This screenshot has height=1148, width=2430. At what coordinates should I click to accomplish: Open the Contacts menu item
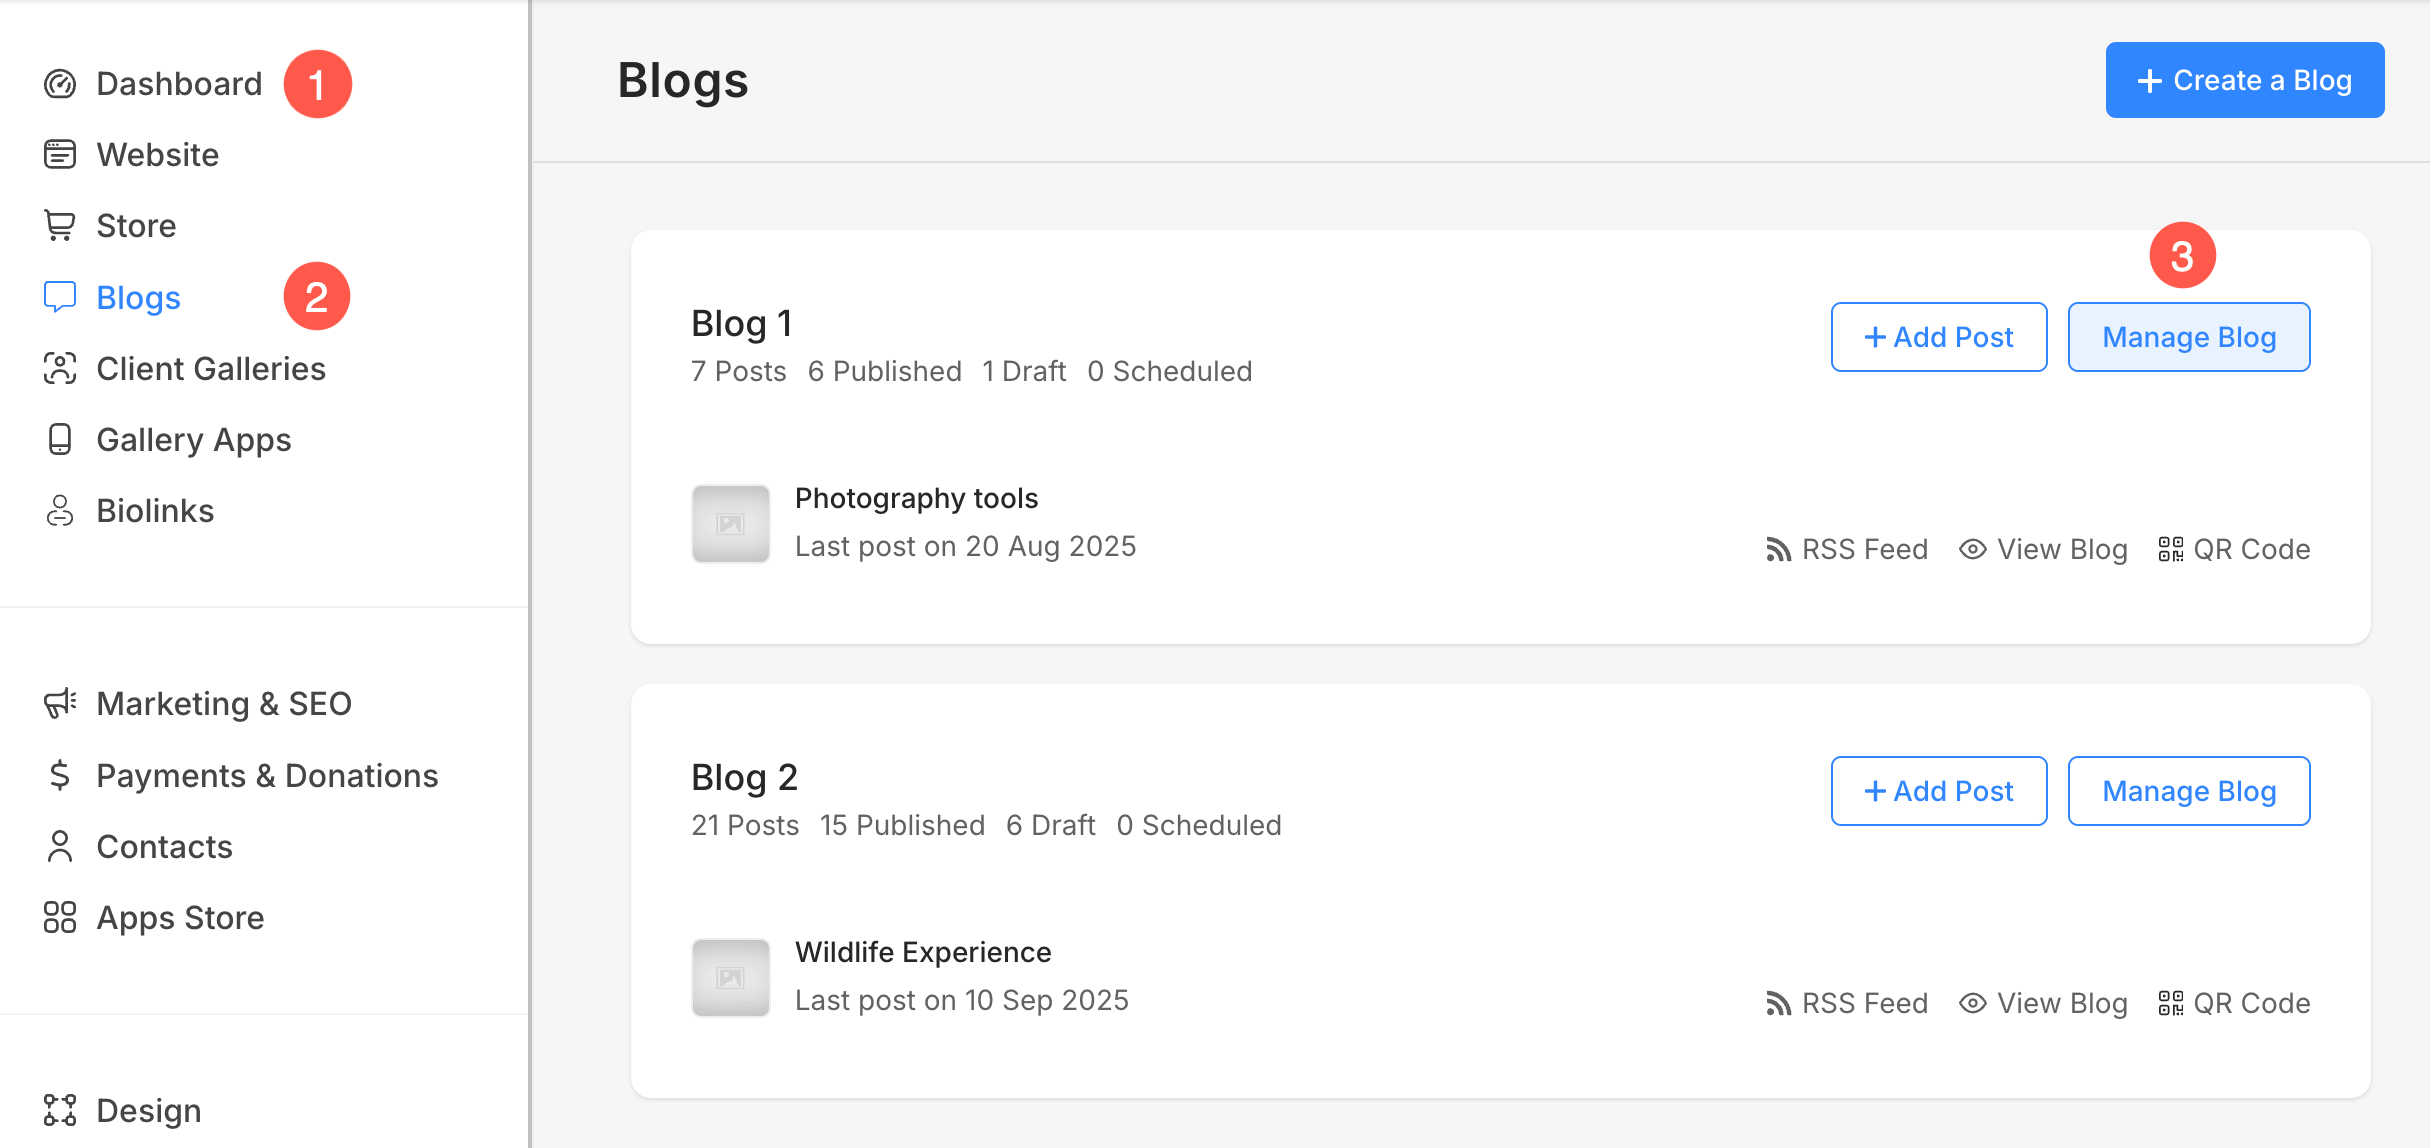pos(164,847)
